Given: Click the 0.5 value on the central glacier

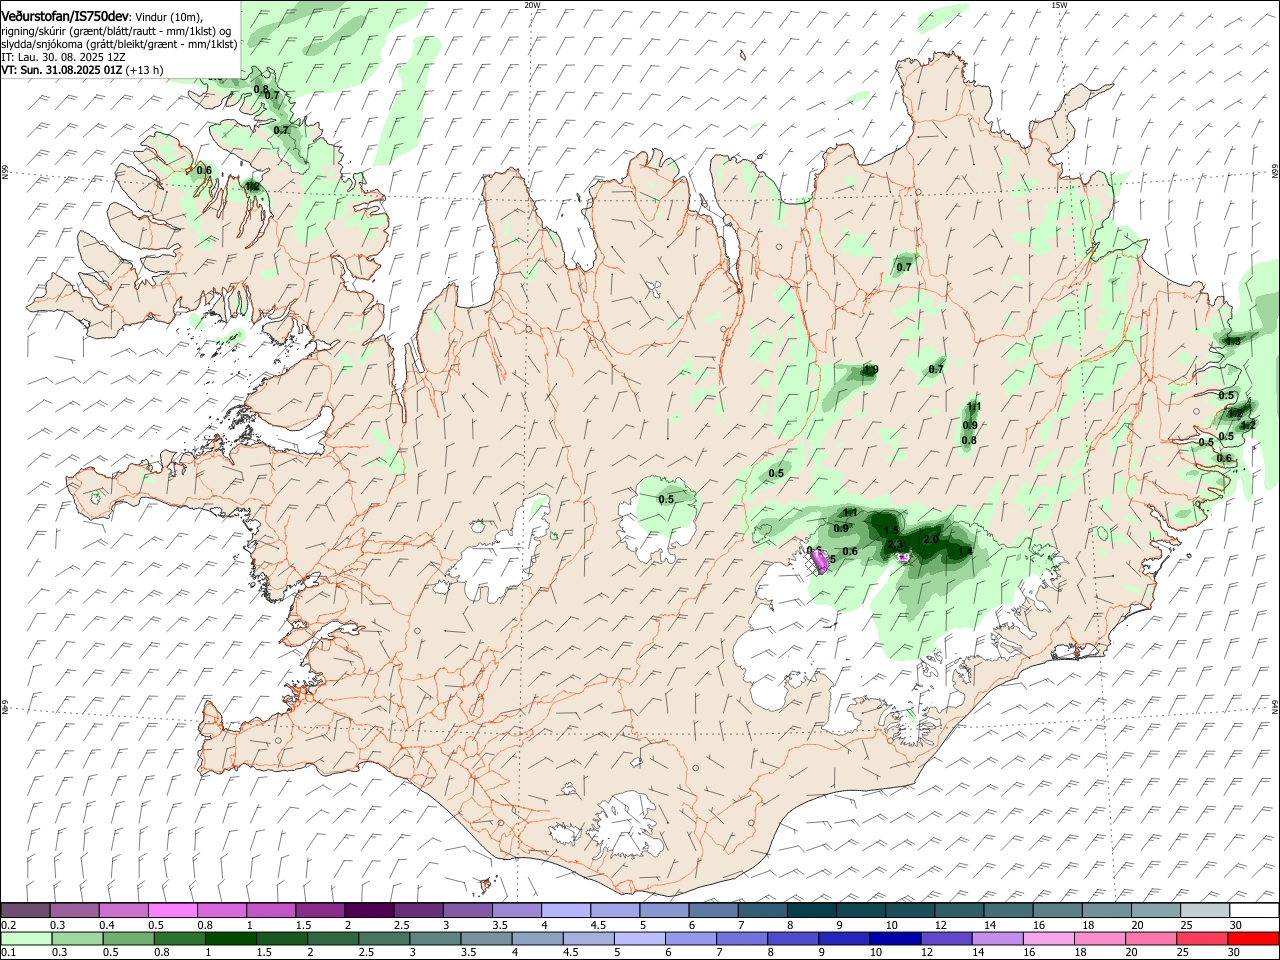Looking at the screenshot, I should (666, 499).
